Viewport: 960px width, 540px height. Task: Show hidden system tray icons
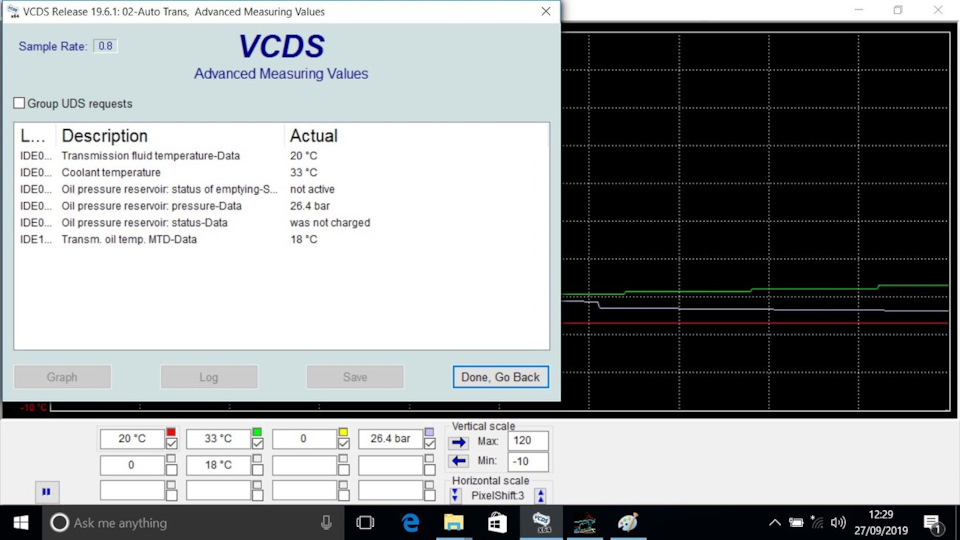coord(774,523)
